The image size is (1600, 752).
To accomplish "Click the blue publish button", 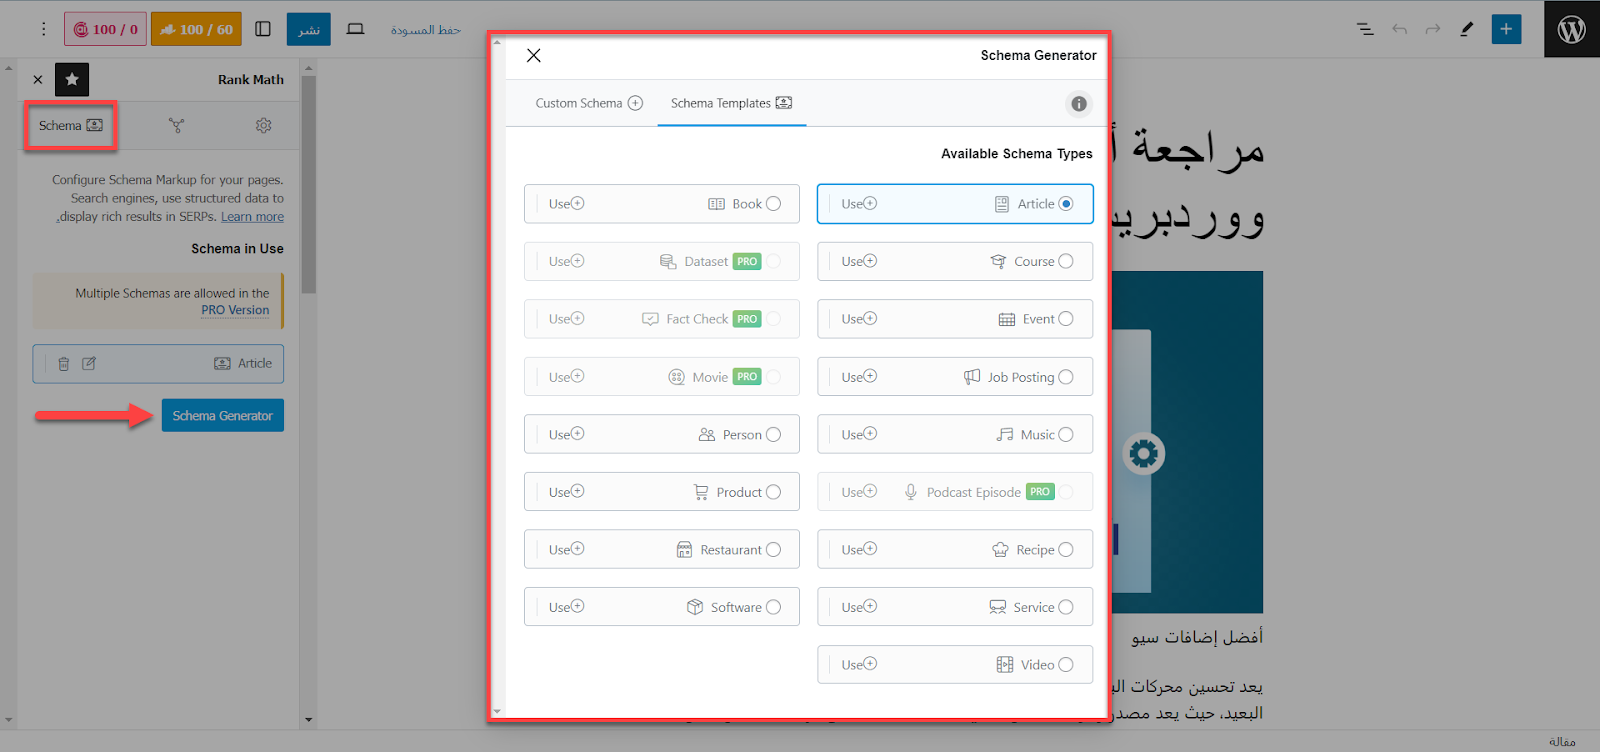I will point(309,29).
